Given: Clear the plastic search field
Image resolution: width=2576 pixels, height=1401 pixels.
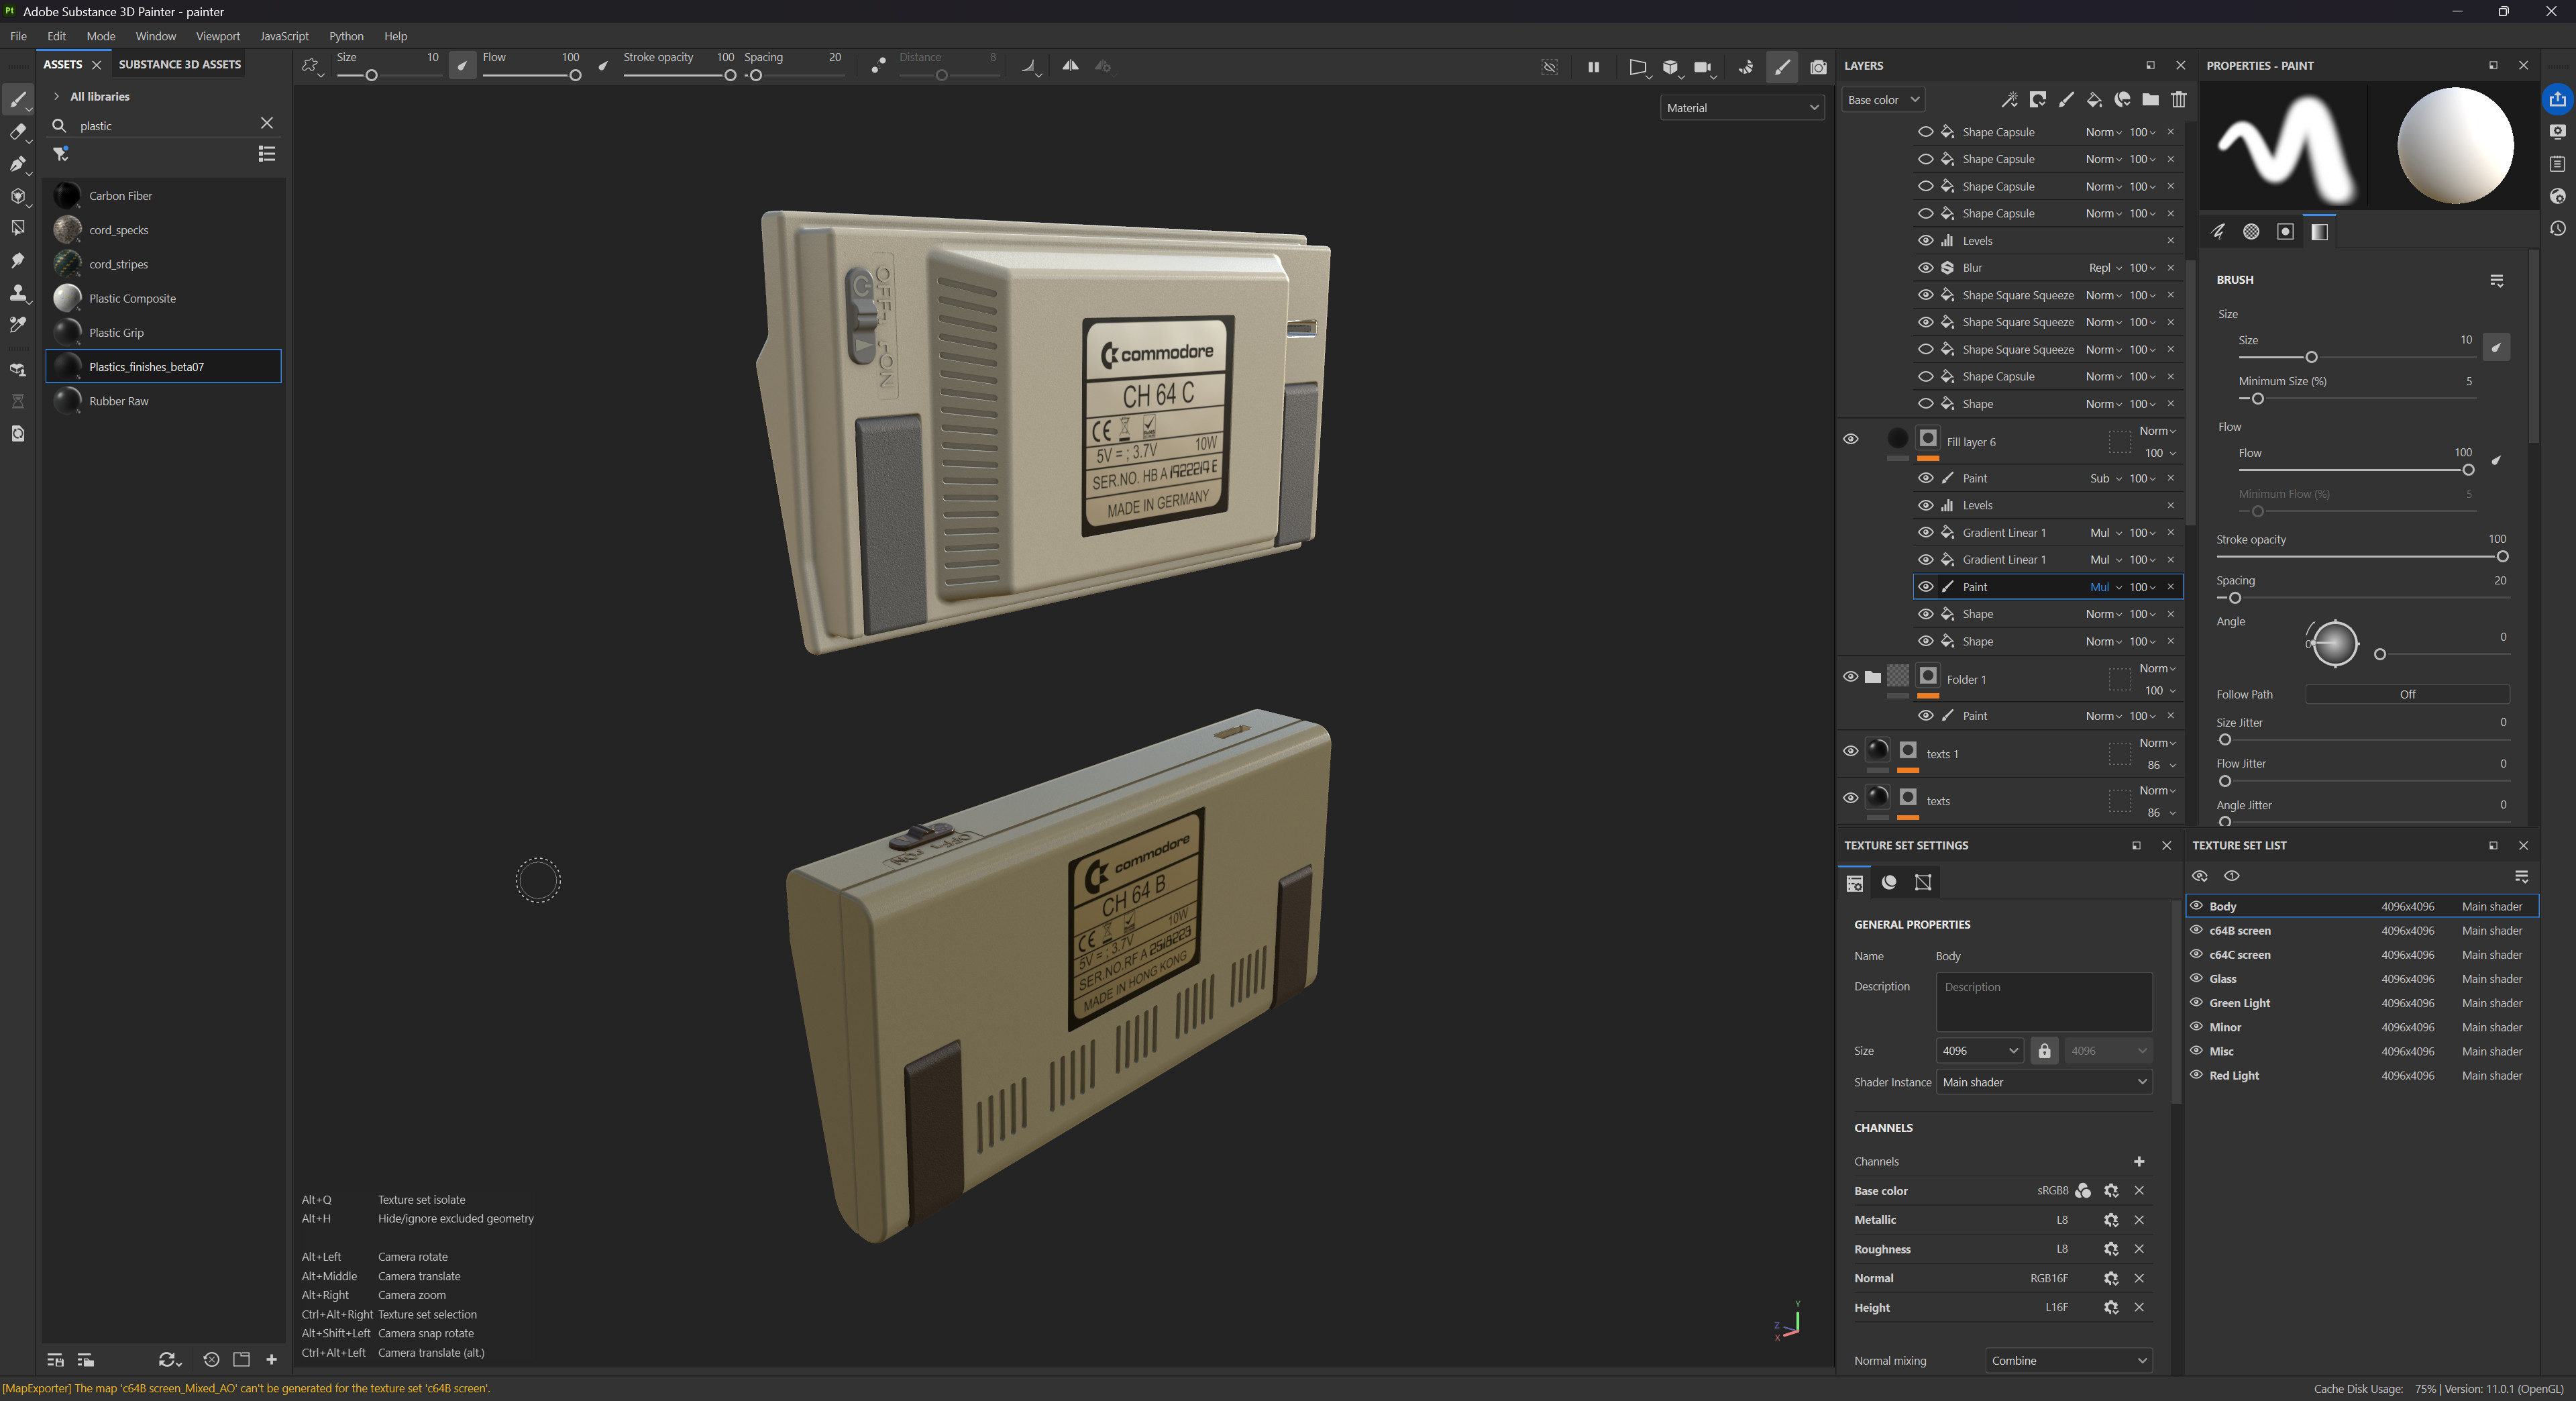Looking at the screenshot, I should pyautogui.click(x=266, y=124).
